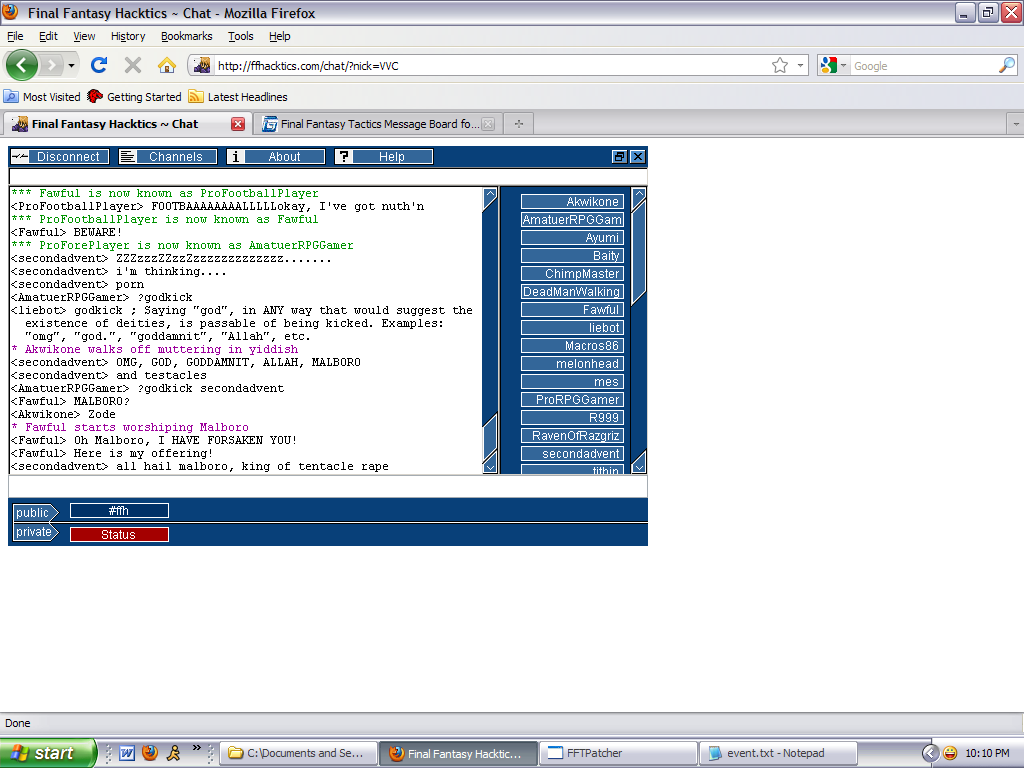This screenshot has height=768, width=1024.
Task: Click the Stop loading X icon
Action: click(133, 65)
